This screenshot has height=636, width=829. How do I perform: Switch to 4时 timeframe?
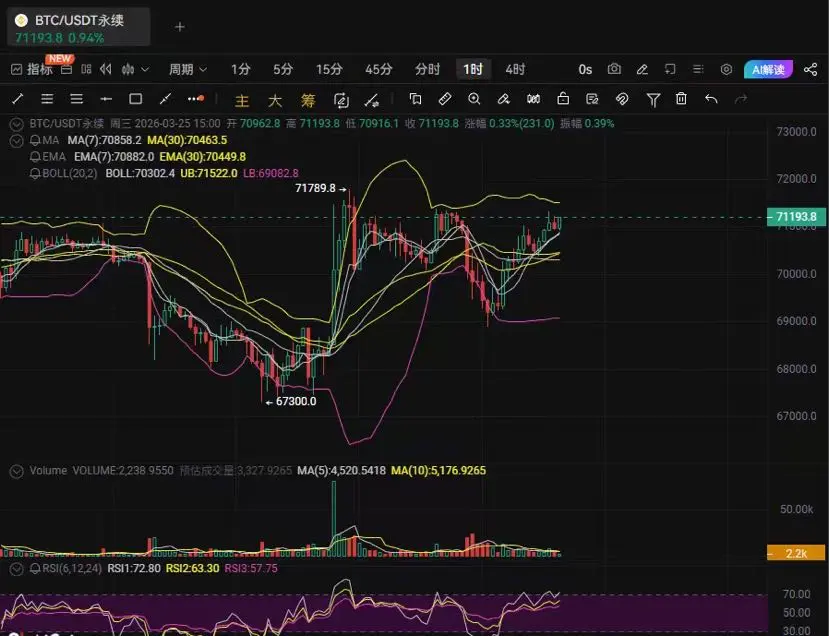coord(515,69)
